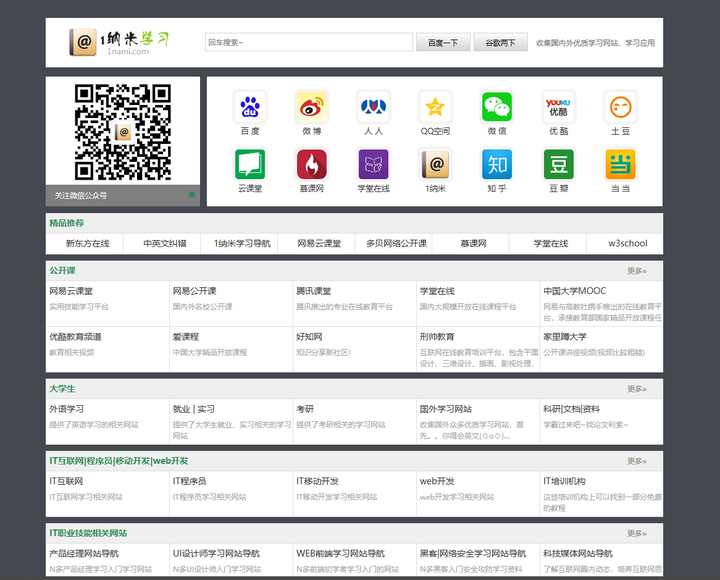Open the 云课堂 green chat icon
This screenshot has width=720, height=580.
(x=250, y=164)
